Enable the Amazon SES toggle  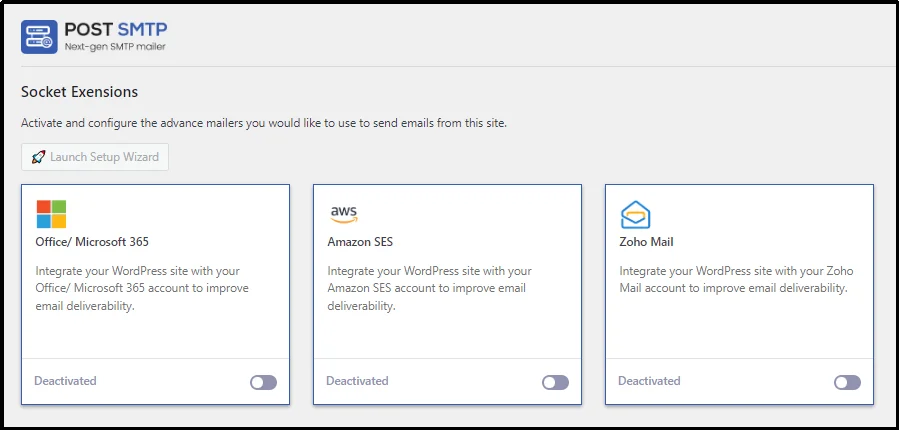[555, 382]
